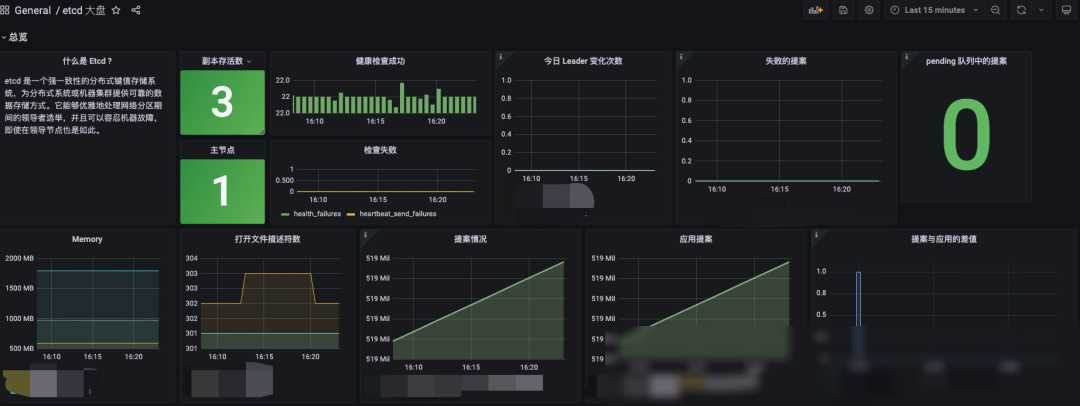Collapse the 总览 row
The width and height of the screenshot is (1080, 406).
coord(15,37)
